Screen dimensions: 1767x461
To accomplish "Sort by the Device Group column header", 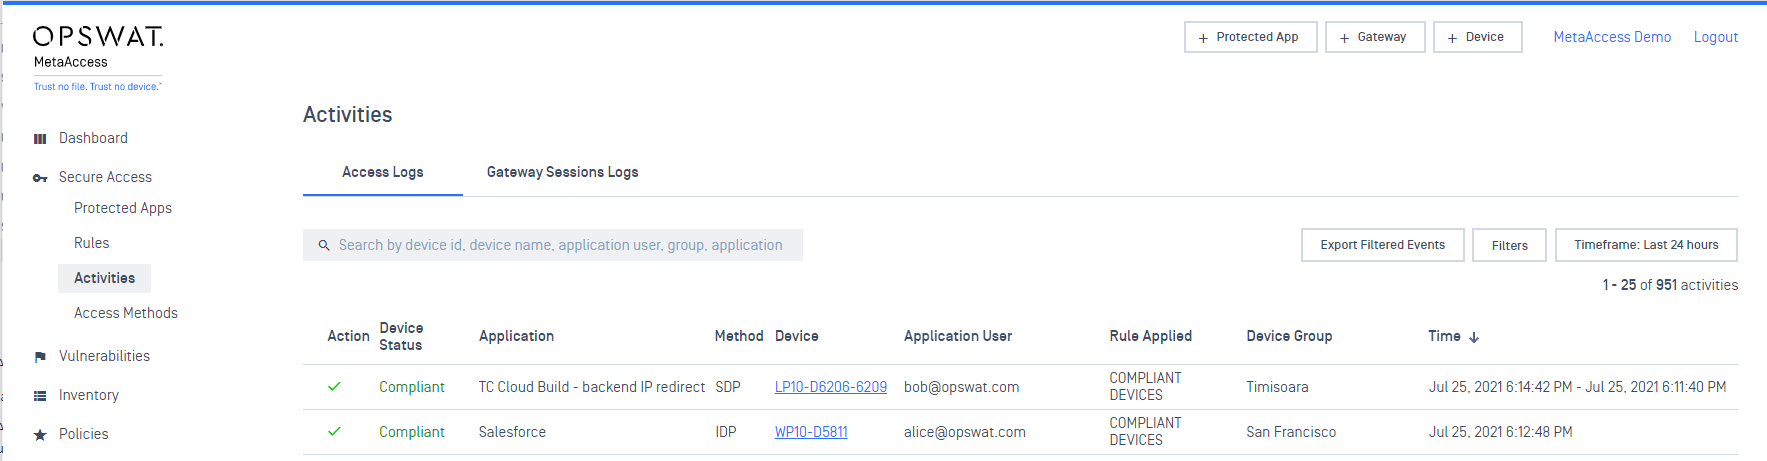I will pos(1289,336).
